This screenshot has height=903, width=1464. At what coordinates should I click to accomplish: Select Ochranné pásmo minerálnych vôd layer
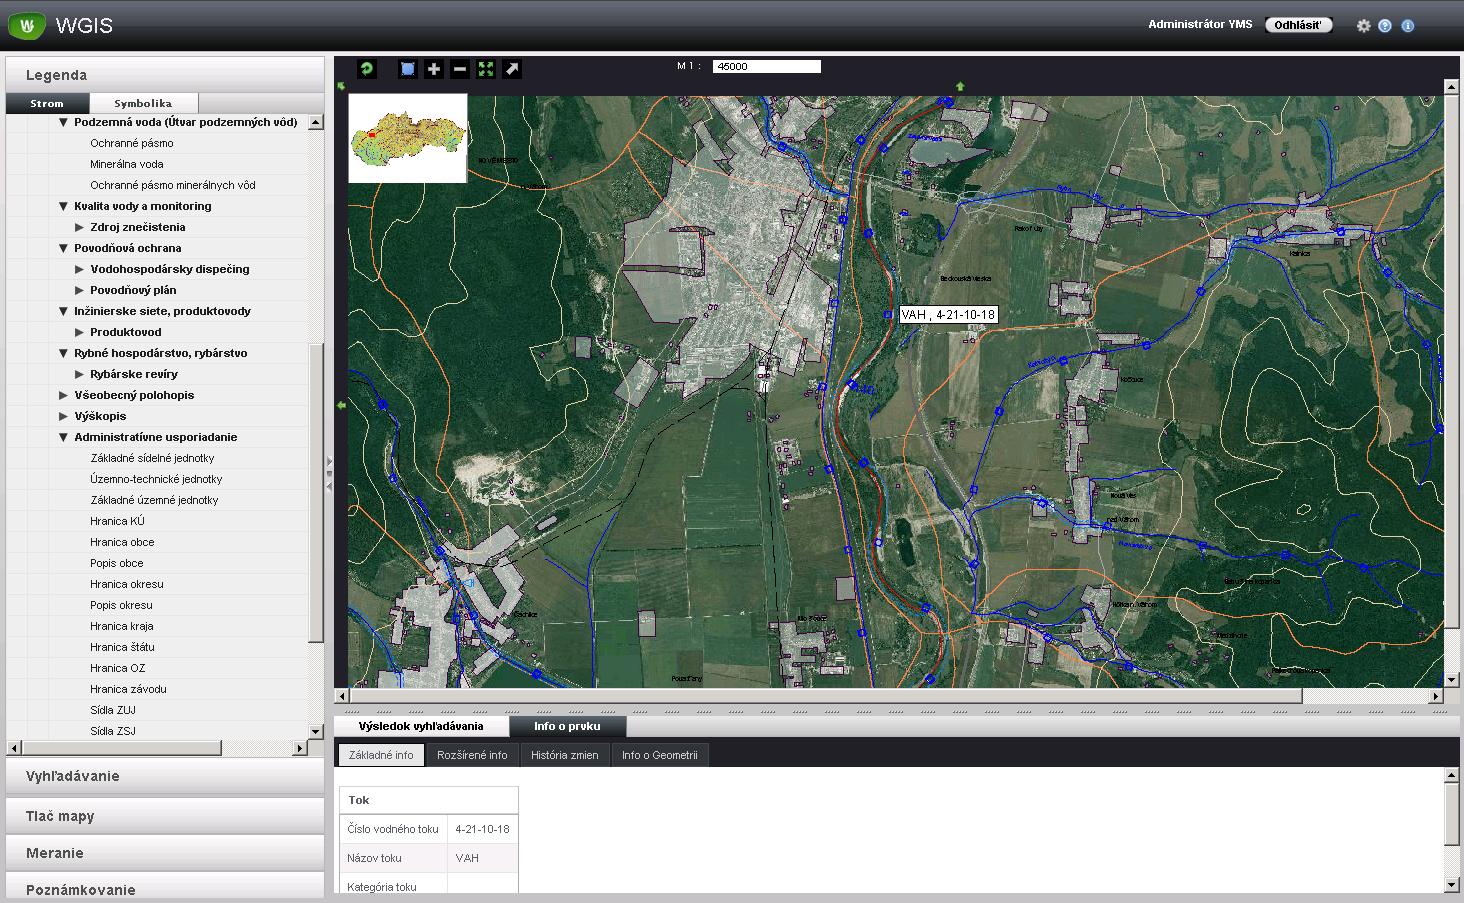(173, 185)
